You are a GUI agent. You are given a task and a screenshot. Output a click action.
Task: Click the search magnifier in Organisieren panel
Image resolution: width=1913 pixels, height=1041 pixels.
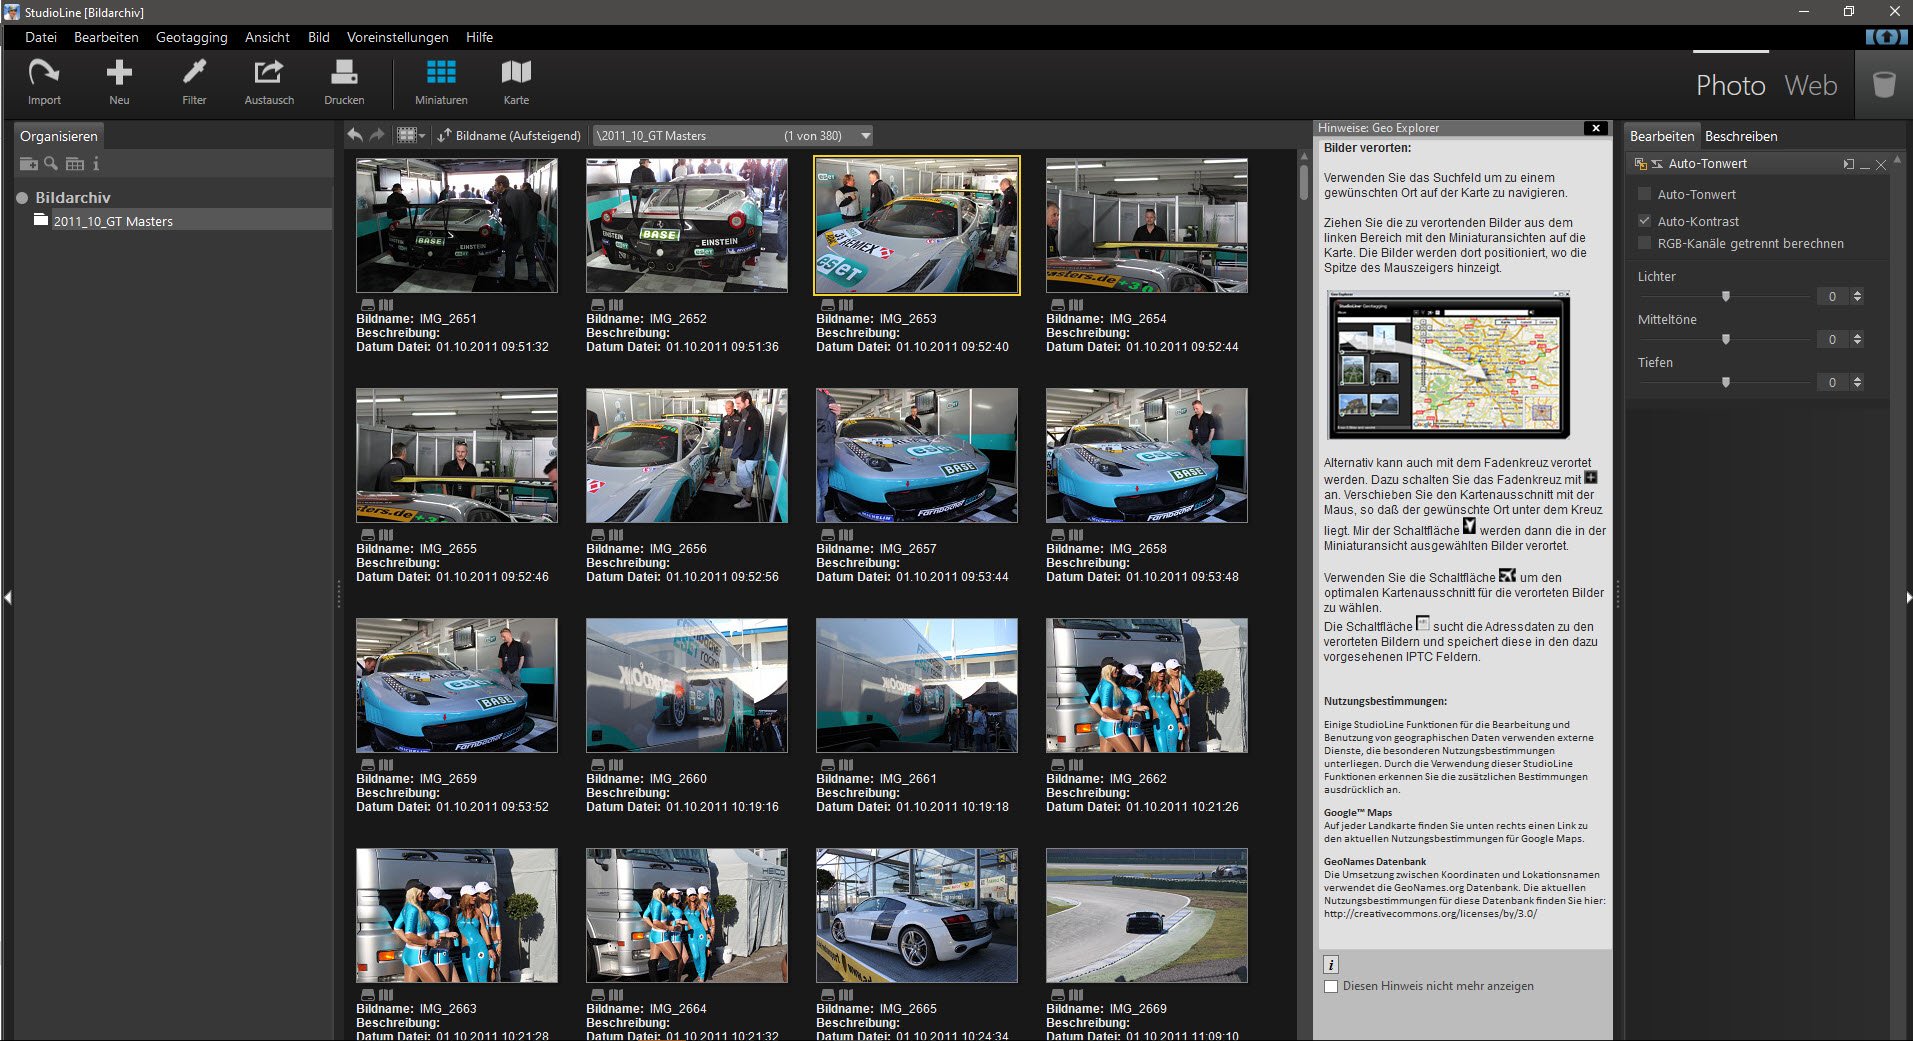pyautogui.click(x=51, y=163)
